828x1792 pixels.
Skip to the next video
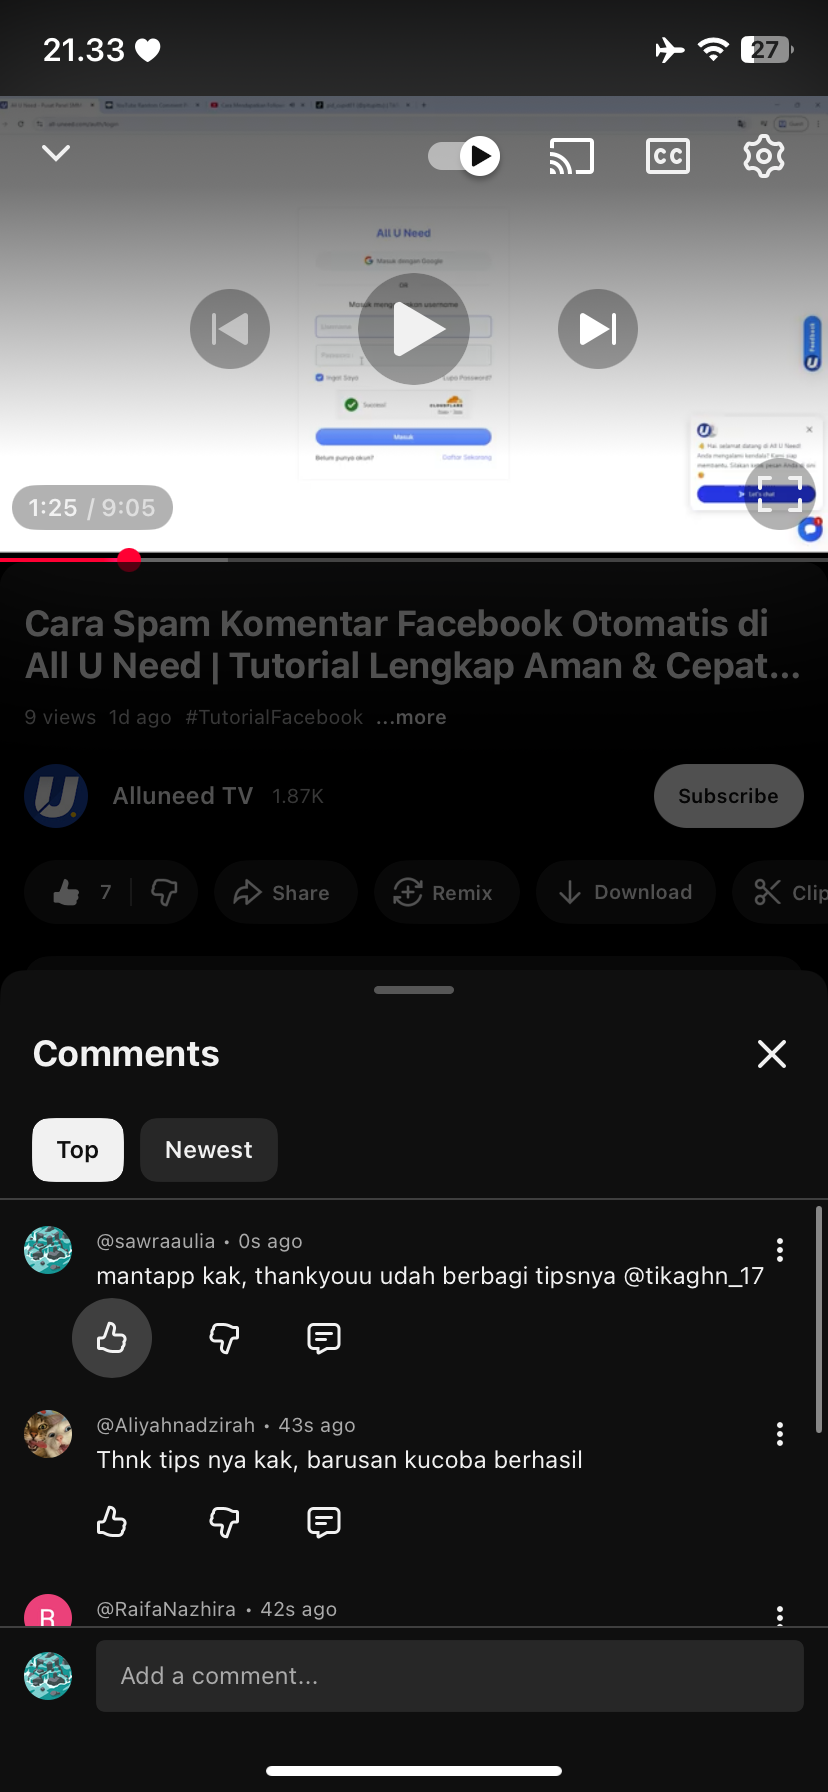(598, 329)
